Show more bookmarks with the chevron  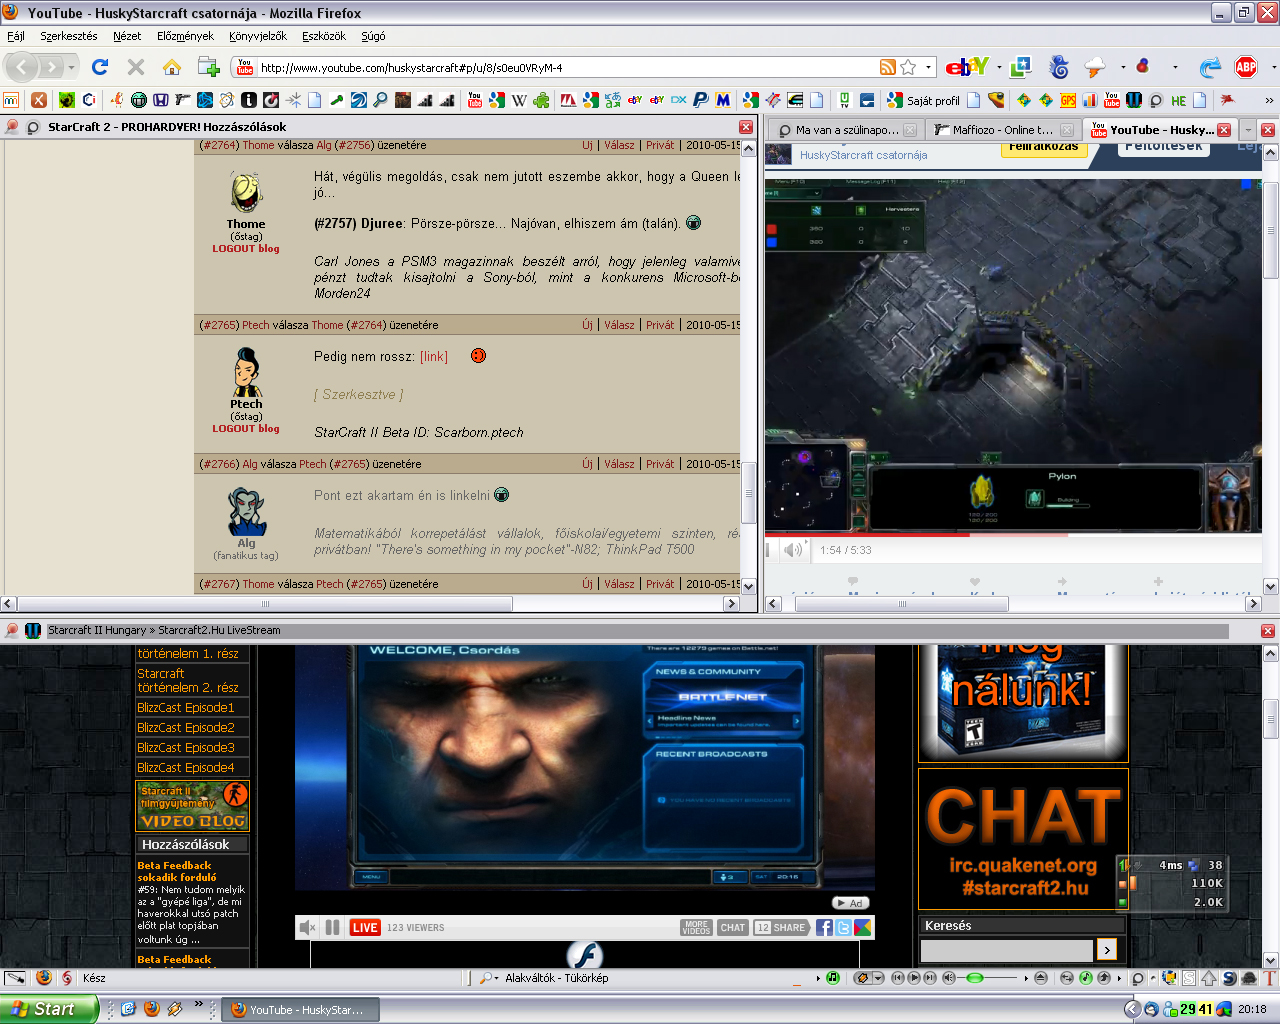(x=1269, y=100)
